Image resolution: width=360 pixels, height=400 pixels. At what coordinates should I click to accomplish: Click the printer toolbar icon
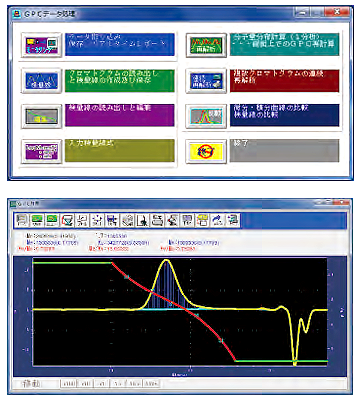[x=157, y=220]
